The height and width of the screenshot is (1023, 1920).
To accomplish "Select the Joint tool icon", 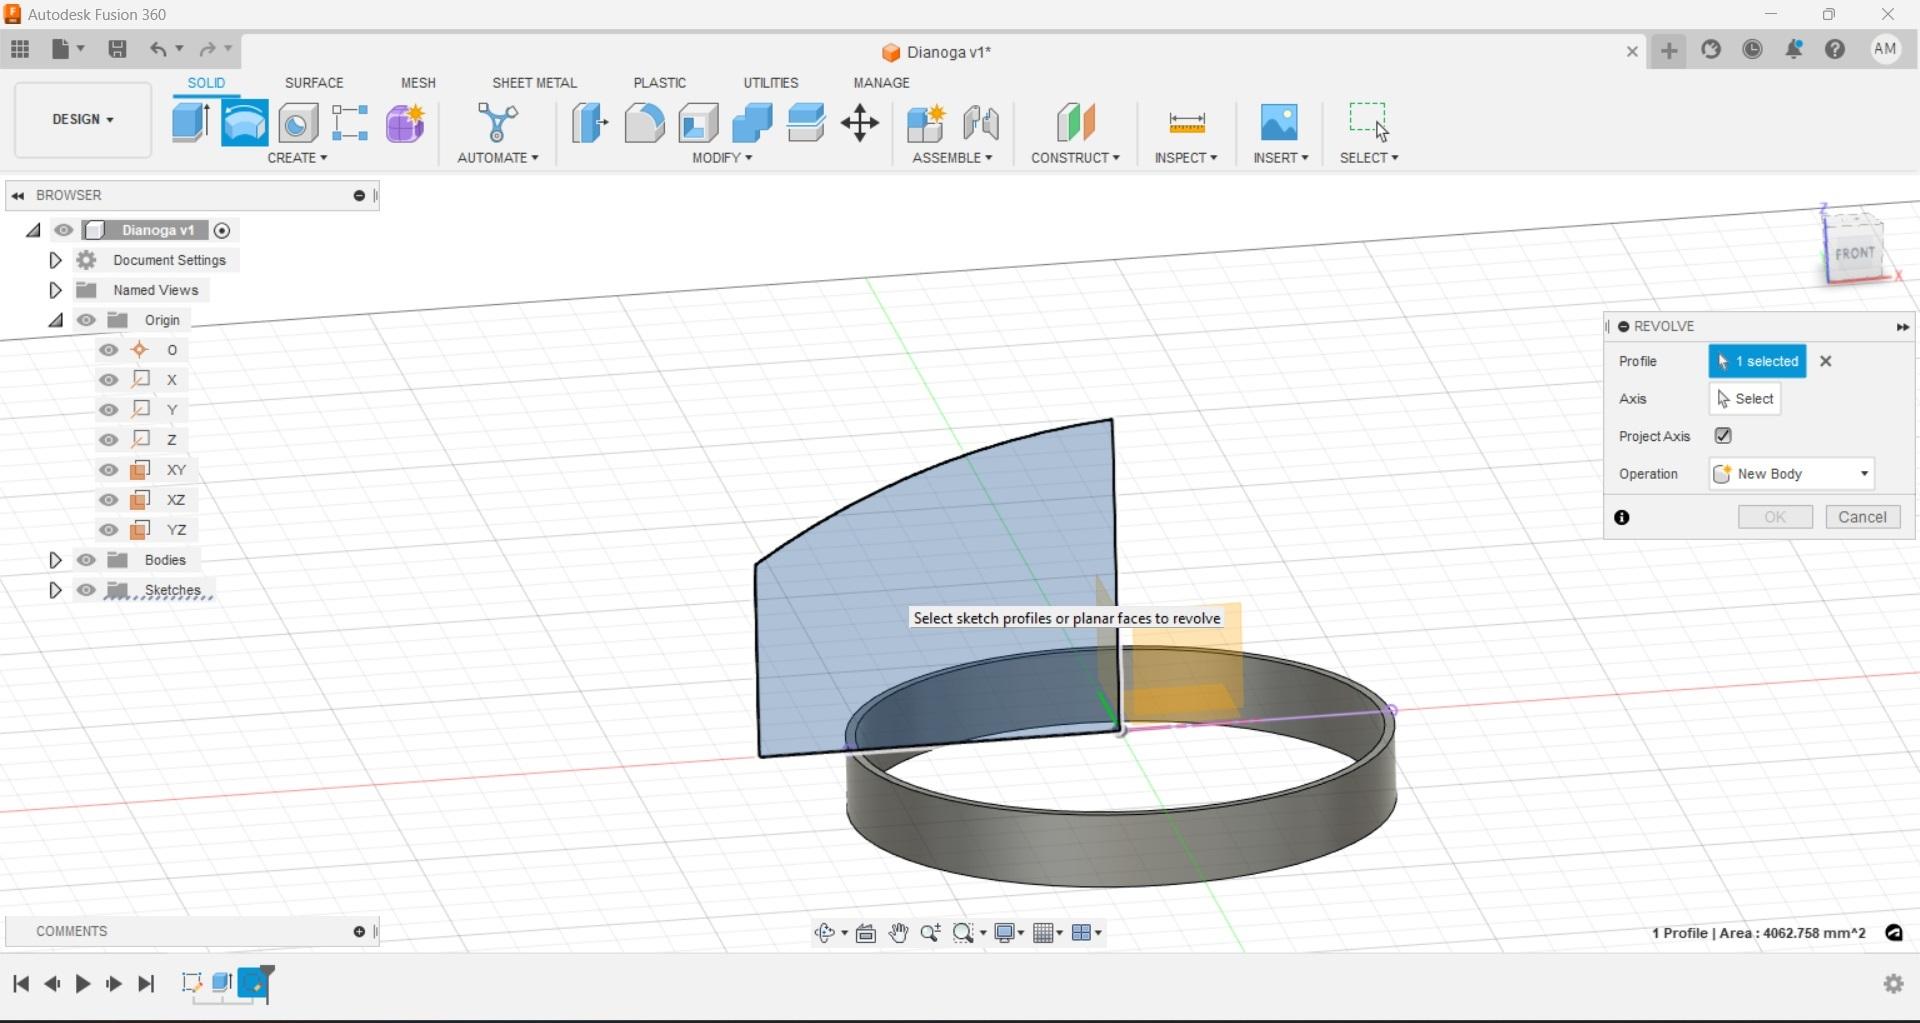I will coord(981,123).
